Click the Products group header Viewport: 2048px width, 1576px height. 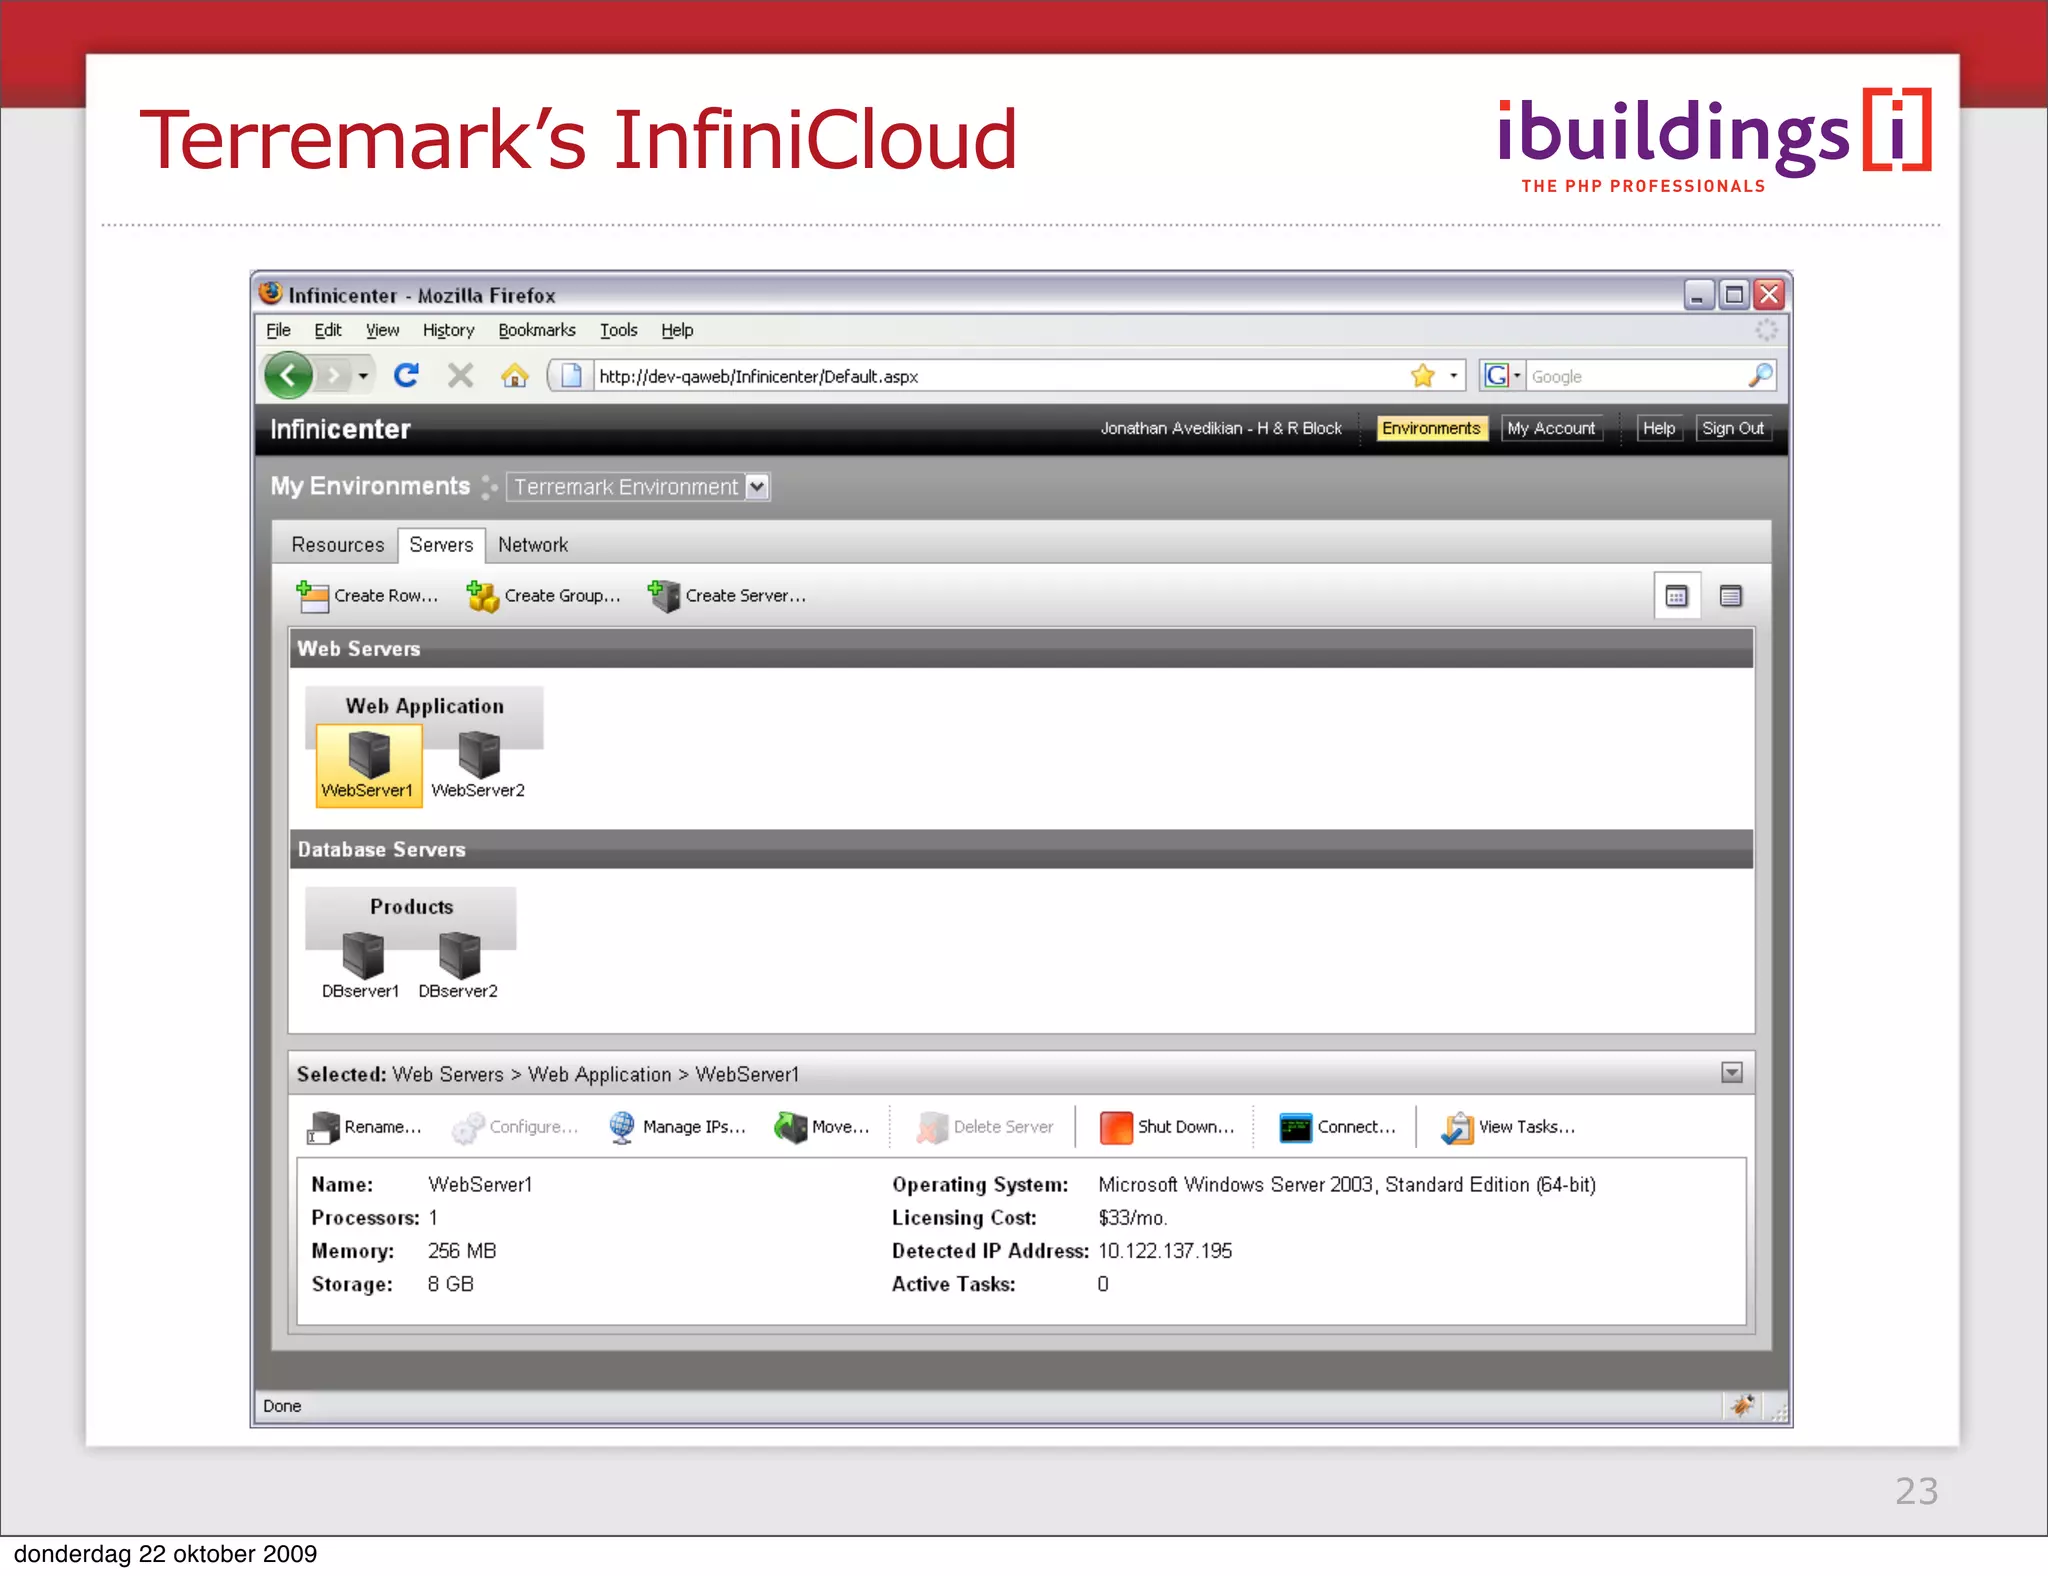point(411,907)
